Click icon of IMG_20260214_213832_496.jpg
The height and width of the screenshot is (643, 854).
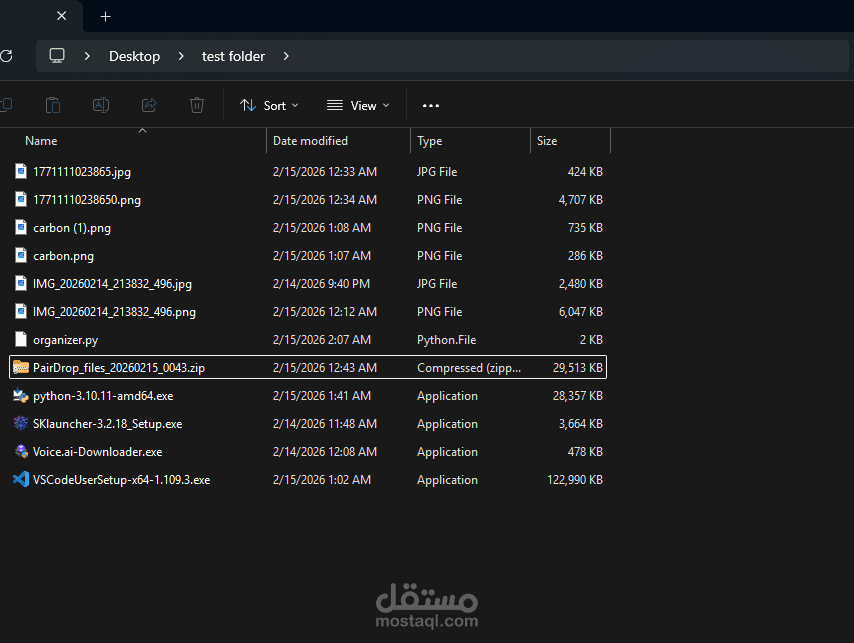click(21, 284)
